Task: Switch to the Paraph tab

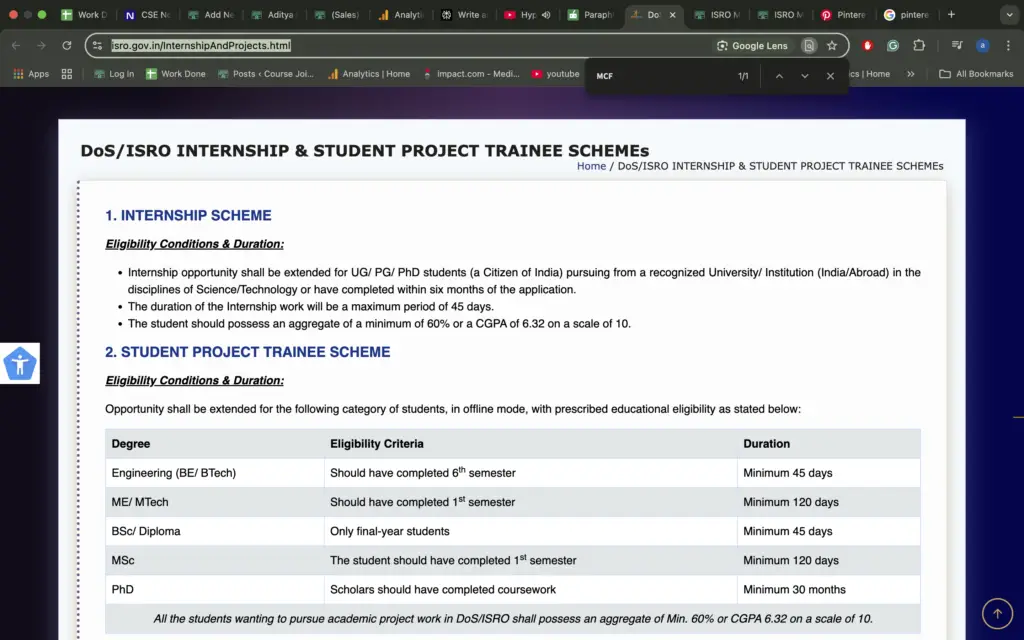Action: (591, 14)
